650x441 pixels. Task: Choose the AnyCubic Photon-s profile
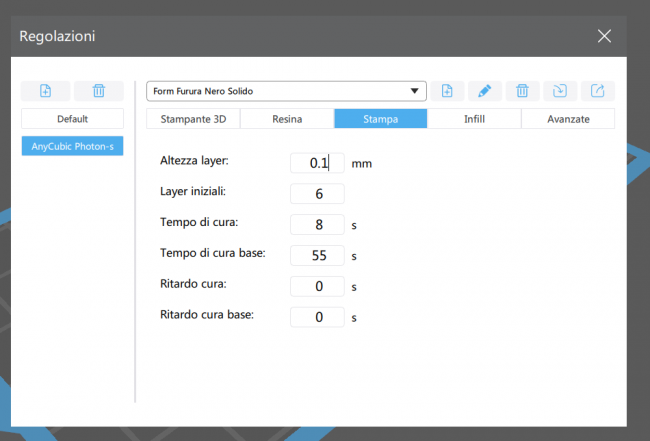[x=72, y=146]
